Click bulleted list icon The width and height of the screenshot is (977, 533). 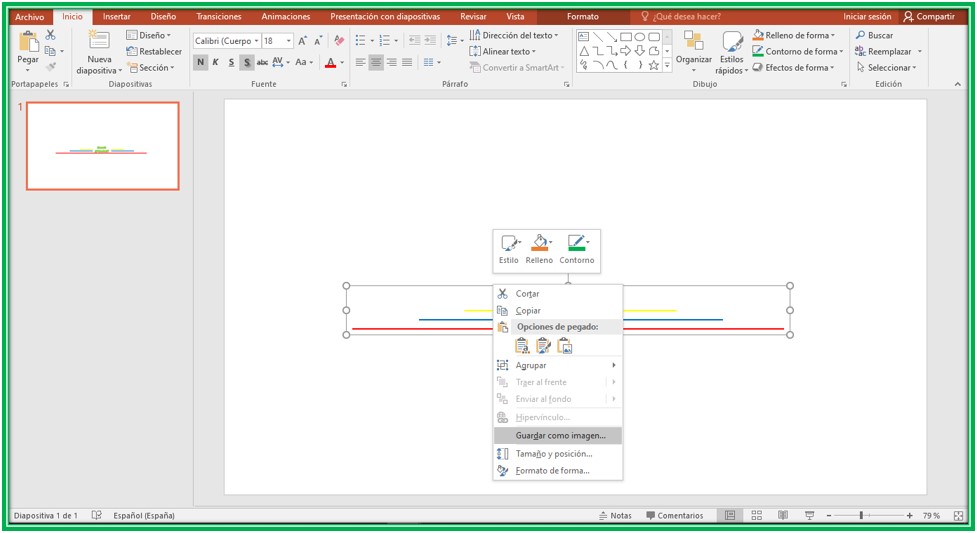[361, 41]
